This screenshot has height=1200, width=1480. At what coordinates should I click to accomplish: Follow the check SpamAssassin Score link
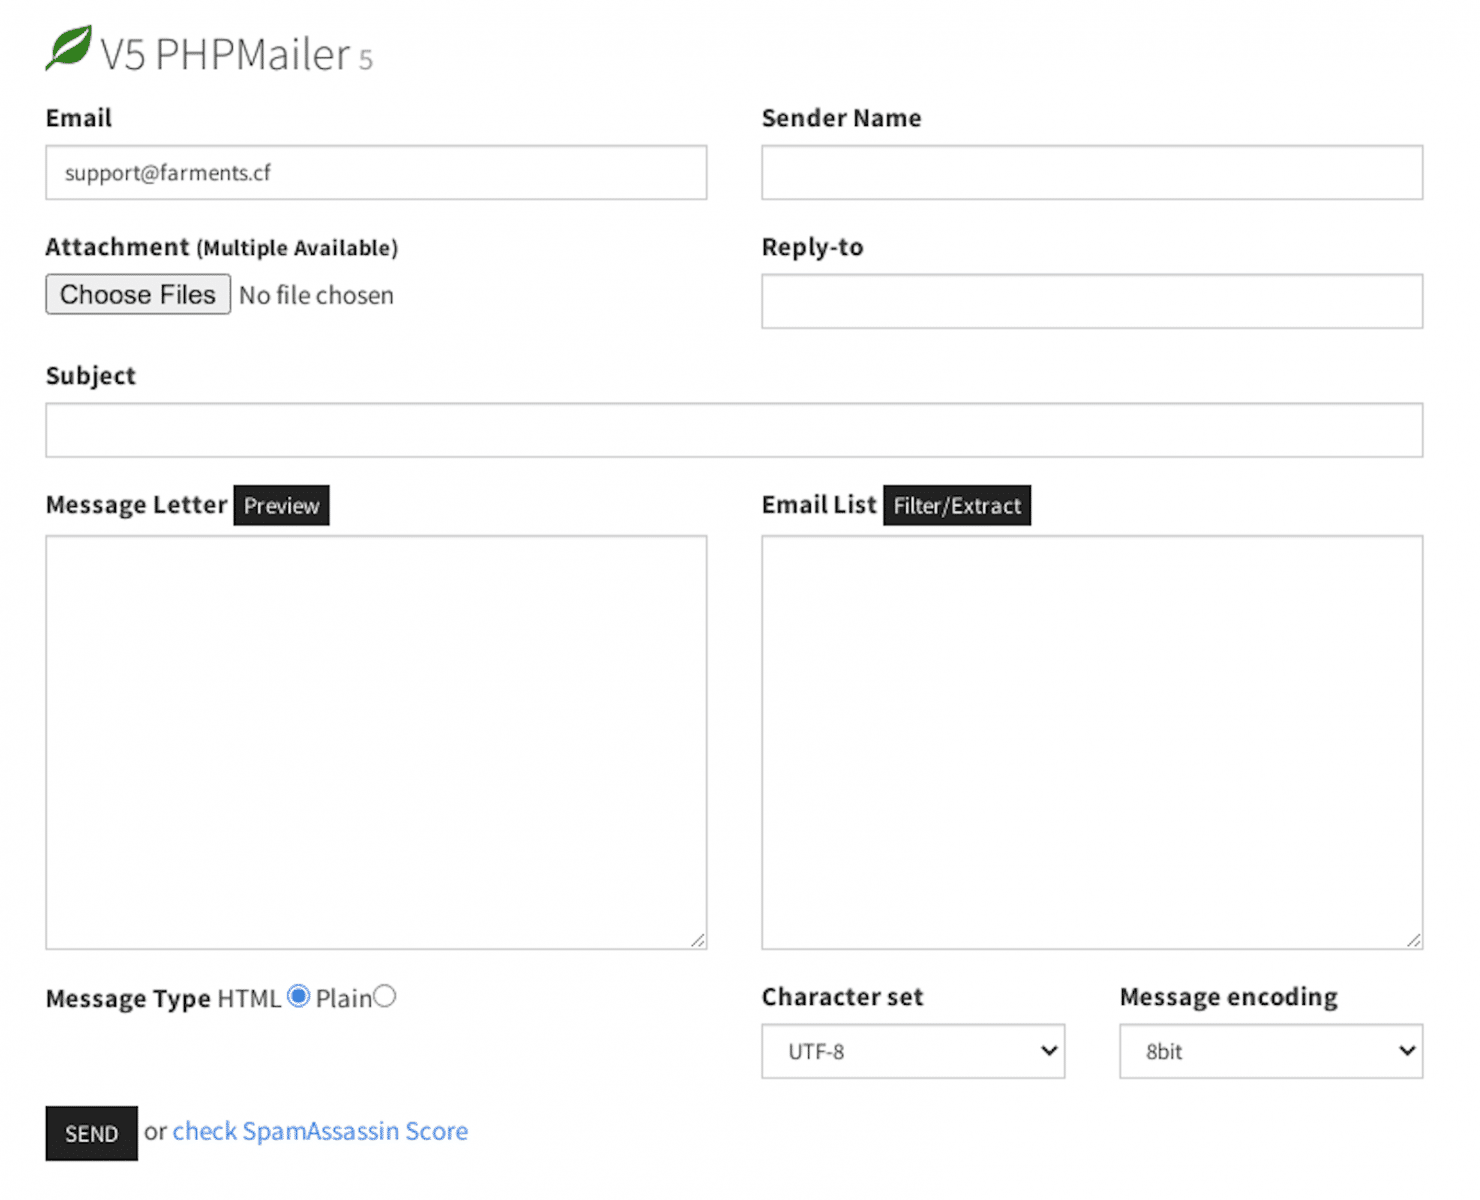[320, 1131]
